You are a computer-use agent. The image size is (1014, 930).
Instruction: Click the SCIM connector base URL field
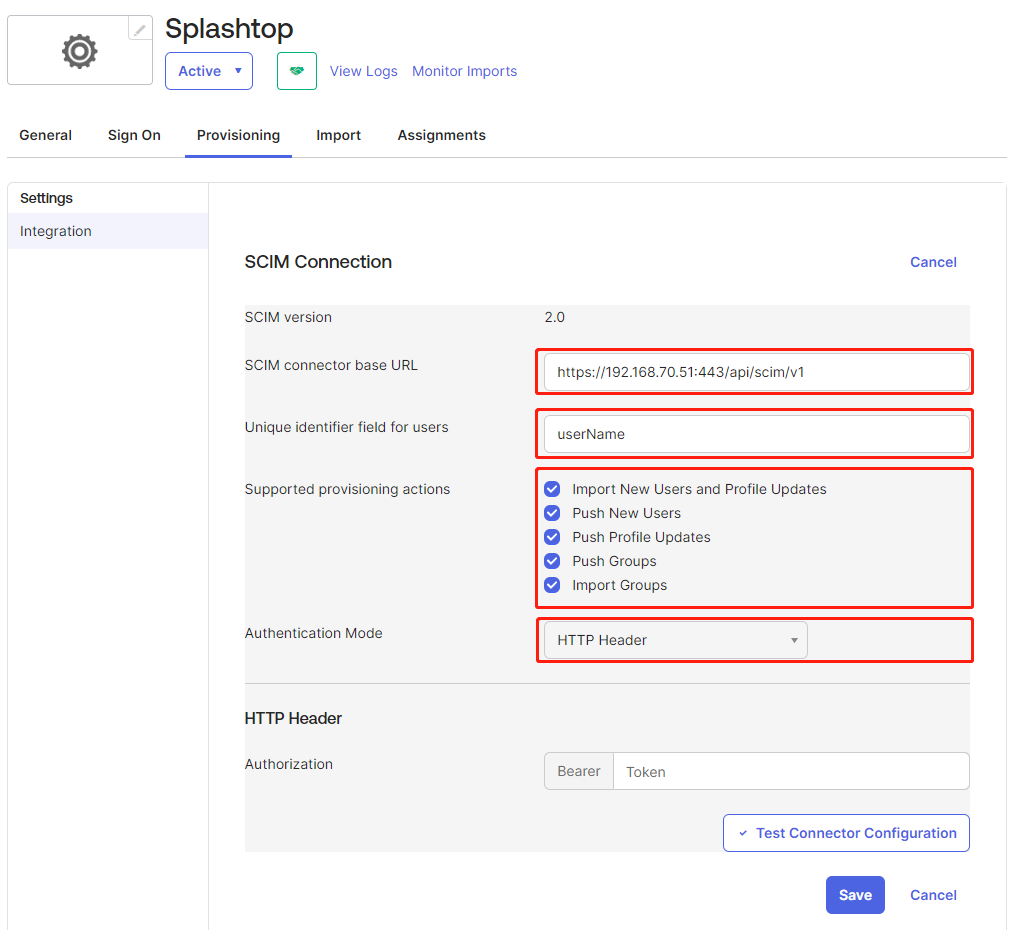click(757, 372)
